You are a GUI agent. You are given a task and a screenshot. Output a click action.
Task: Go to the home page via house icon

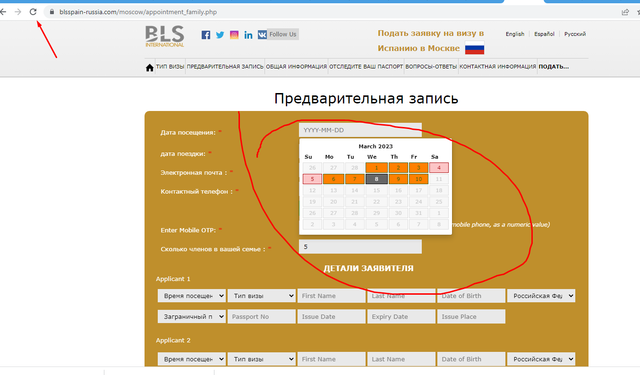coord(149,67)
